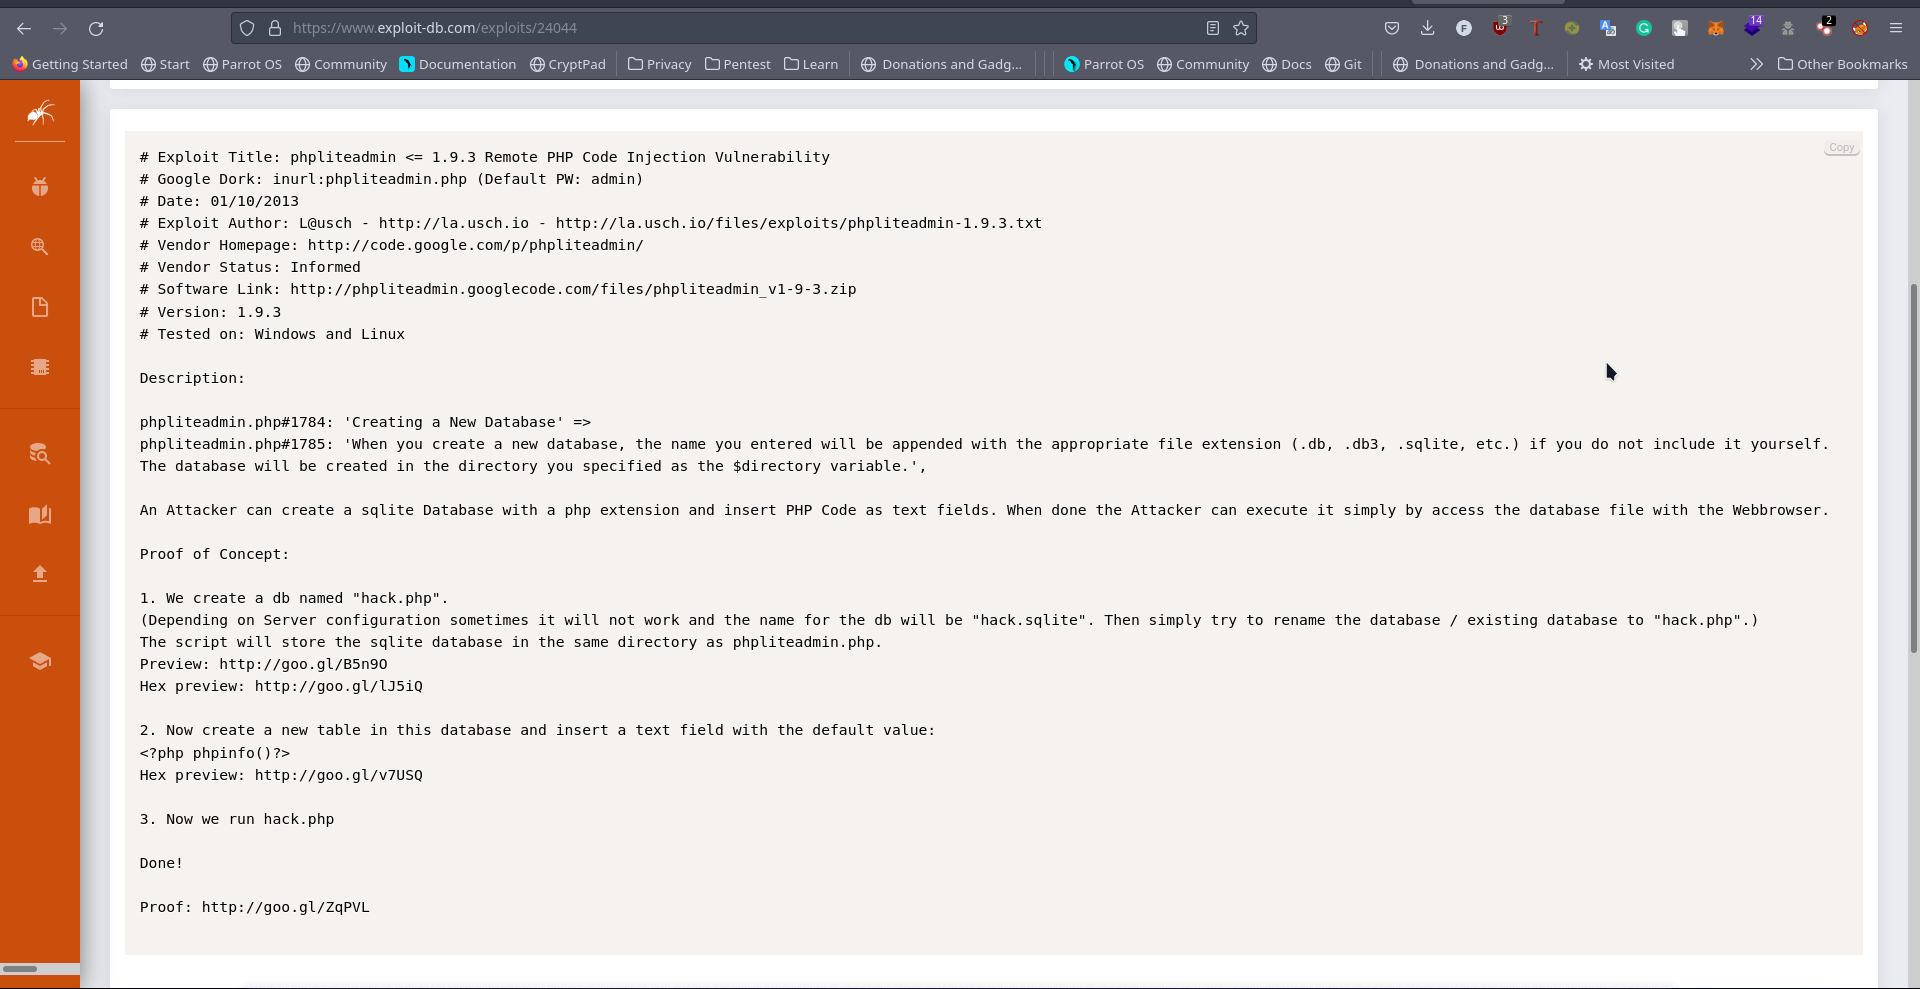Open the Grammarly green G extension
The image size is (1920, 989).
[1644, 28]
